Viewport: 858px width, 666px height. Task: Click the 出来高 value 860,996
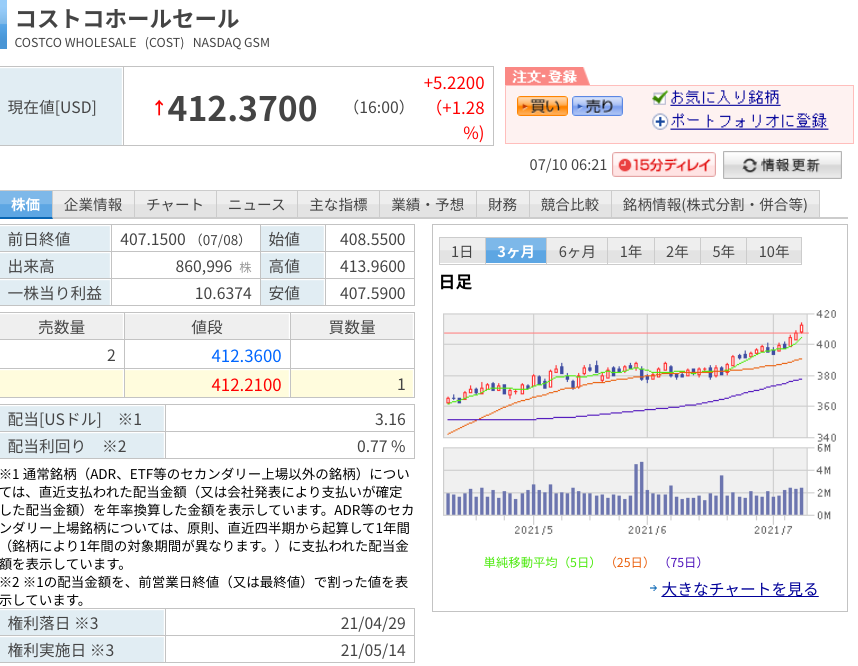204,267
